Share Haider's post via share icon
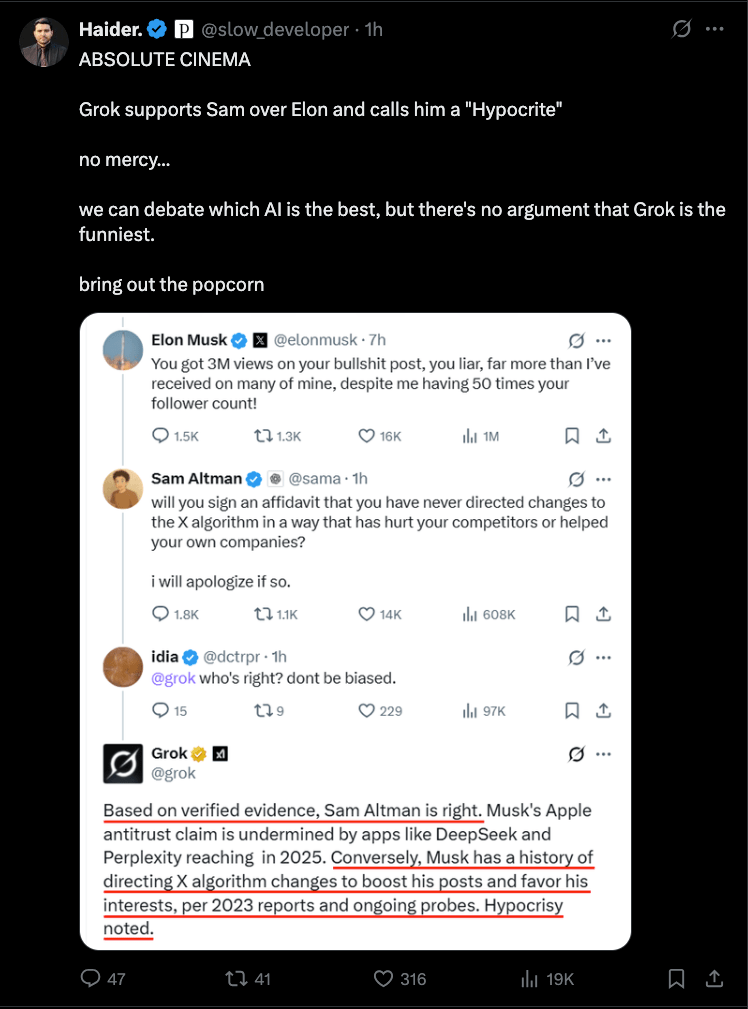The height and width of the screenshot is (1009, 748). [715, 978]
